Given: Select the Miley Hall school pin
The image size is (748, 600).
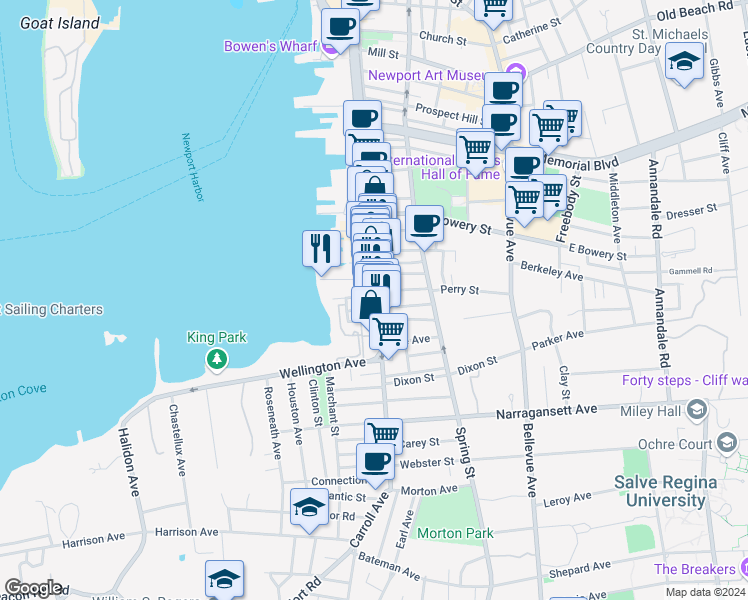Looking at the screenshot, I should 696,410.
